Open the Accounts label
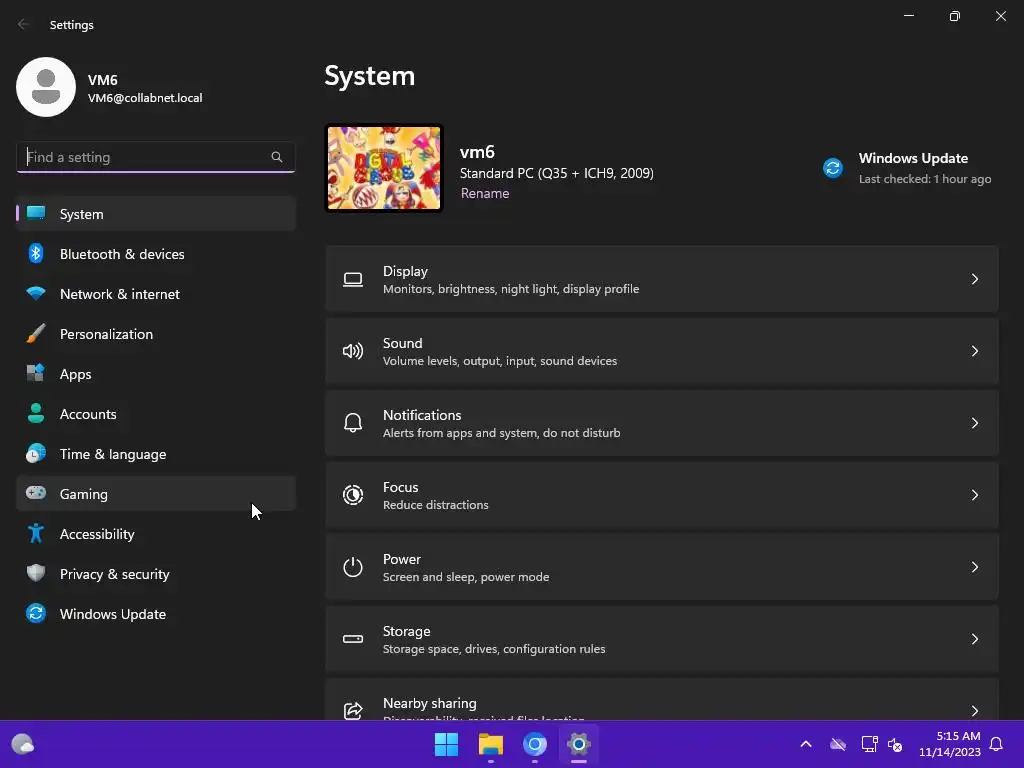 click(88, 414)
